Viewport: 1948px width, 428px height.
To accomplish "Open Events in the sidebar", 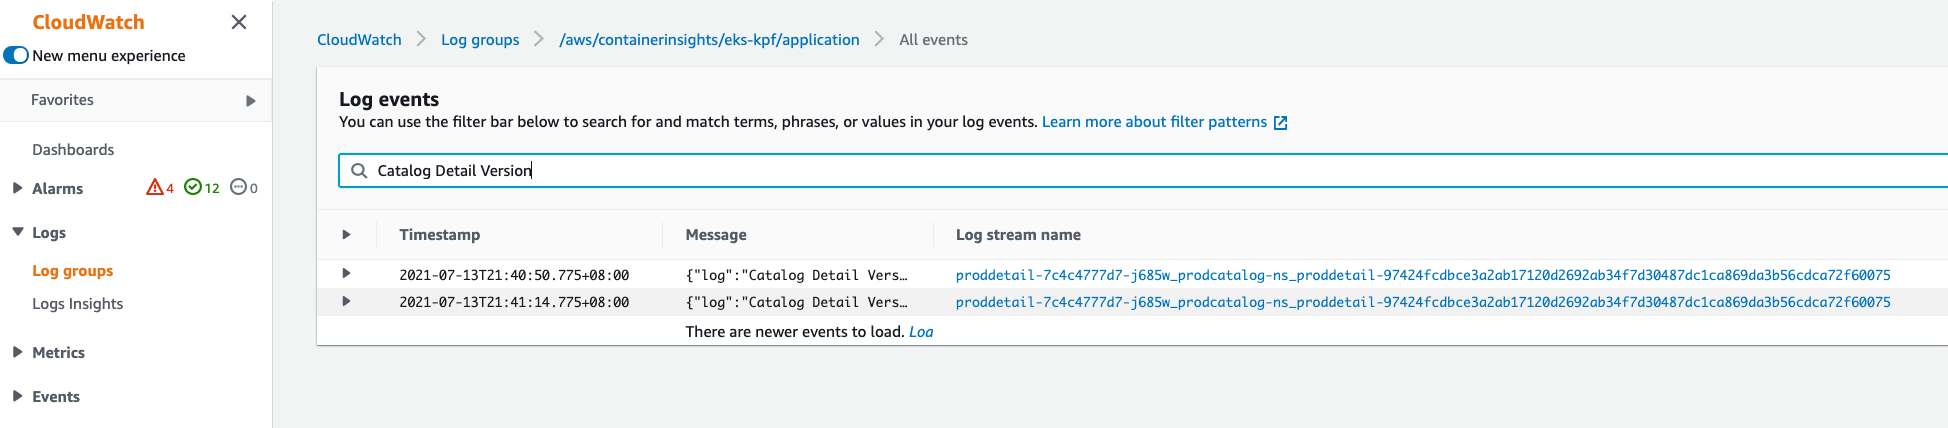I will pos(56,396).
